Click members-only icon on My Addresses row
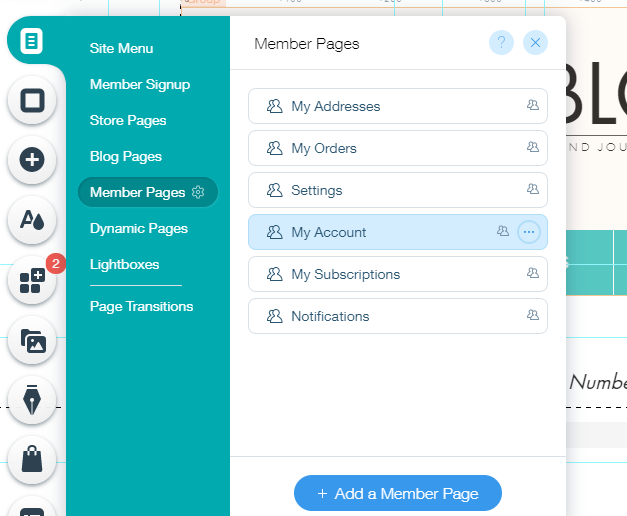Screen dimensions: 627x516 point(533,105)
